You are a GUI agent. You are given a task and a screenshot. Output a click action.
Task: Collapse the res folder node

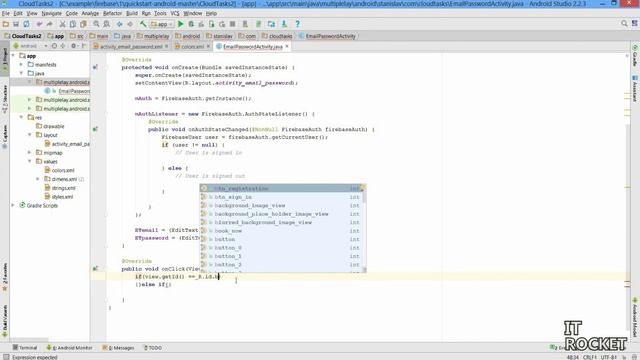21,118
